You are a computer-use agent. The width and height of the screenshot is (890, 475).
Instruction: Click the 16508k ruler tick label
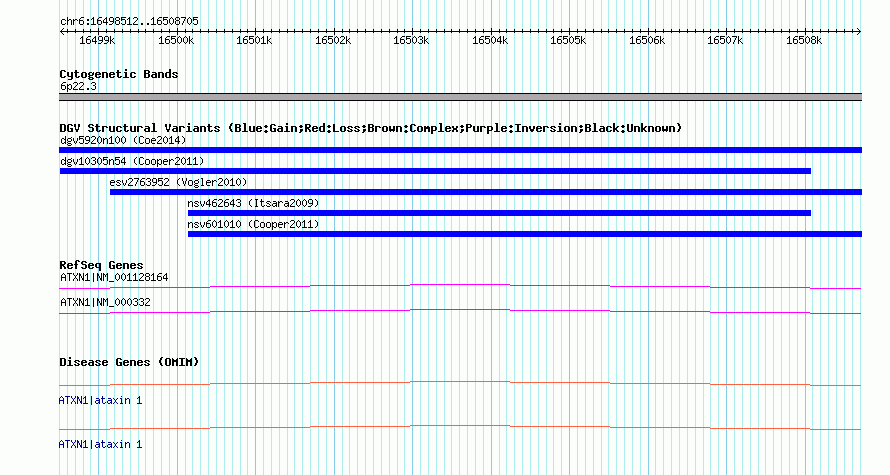pos(804,40)
